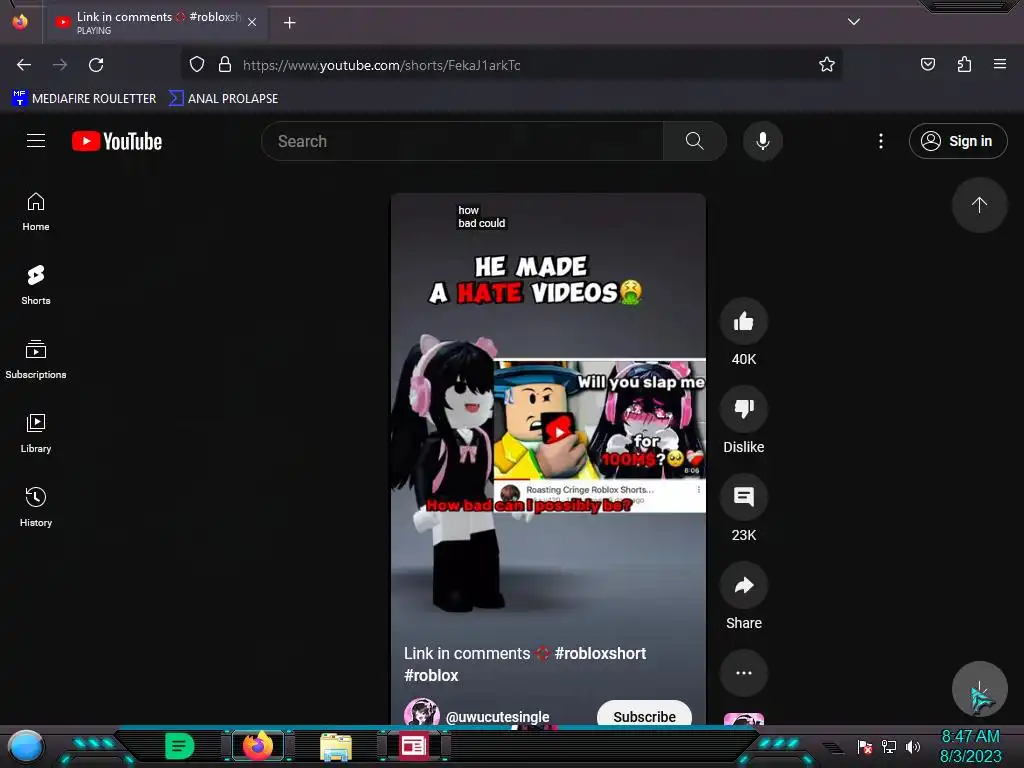Image resolution: width=1024 pixels, height=768 pixels.
Task: Dislike the short with thumbs down
Action: (x=743, y=409)
